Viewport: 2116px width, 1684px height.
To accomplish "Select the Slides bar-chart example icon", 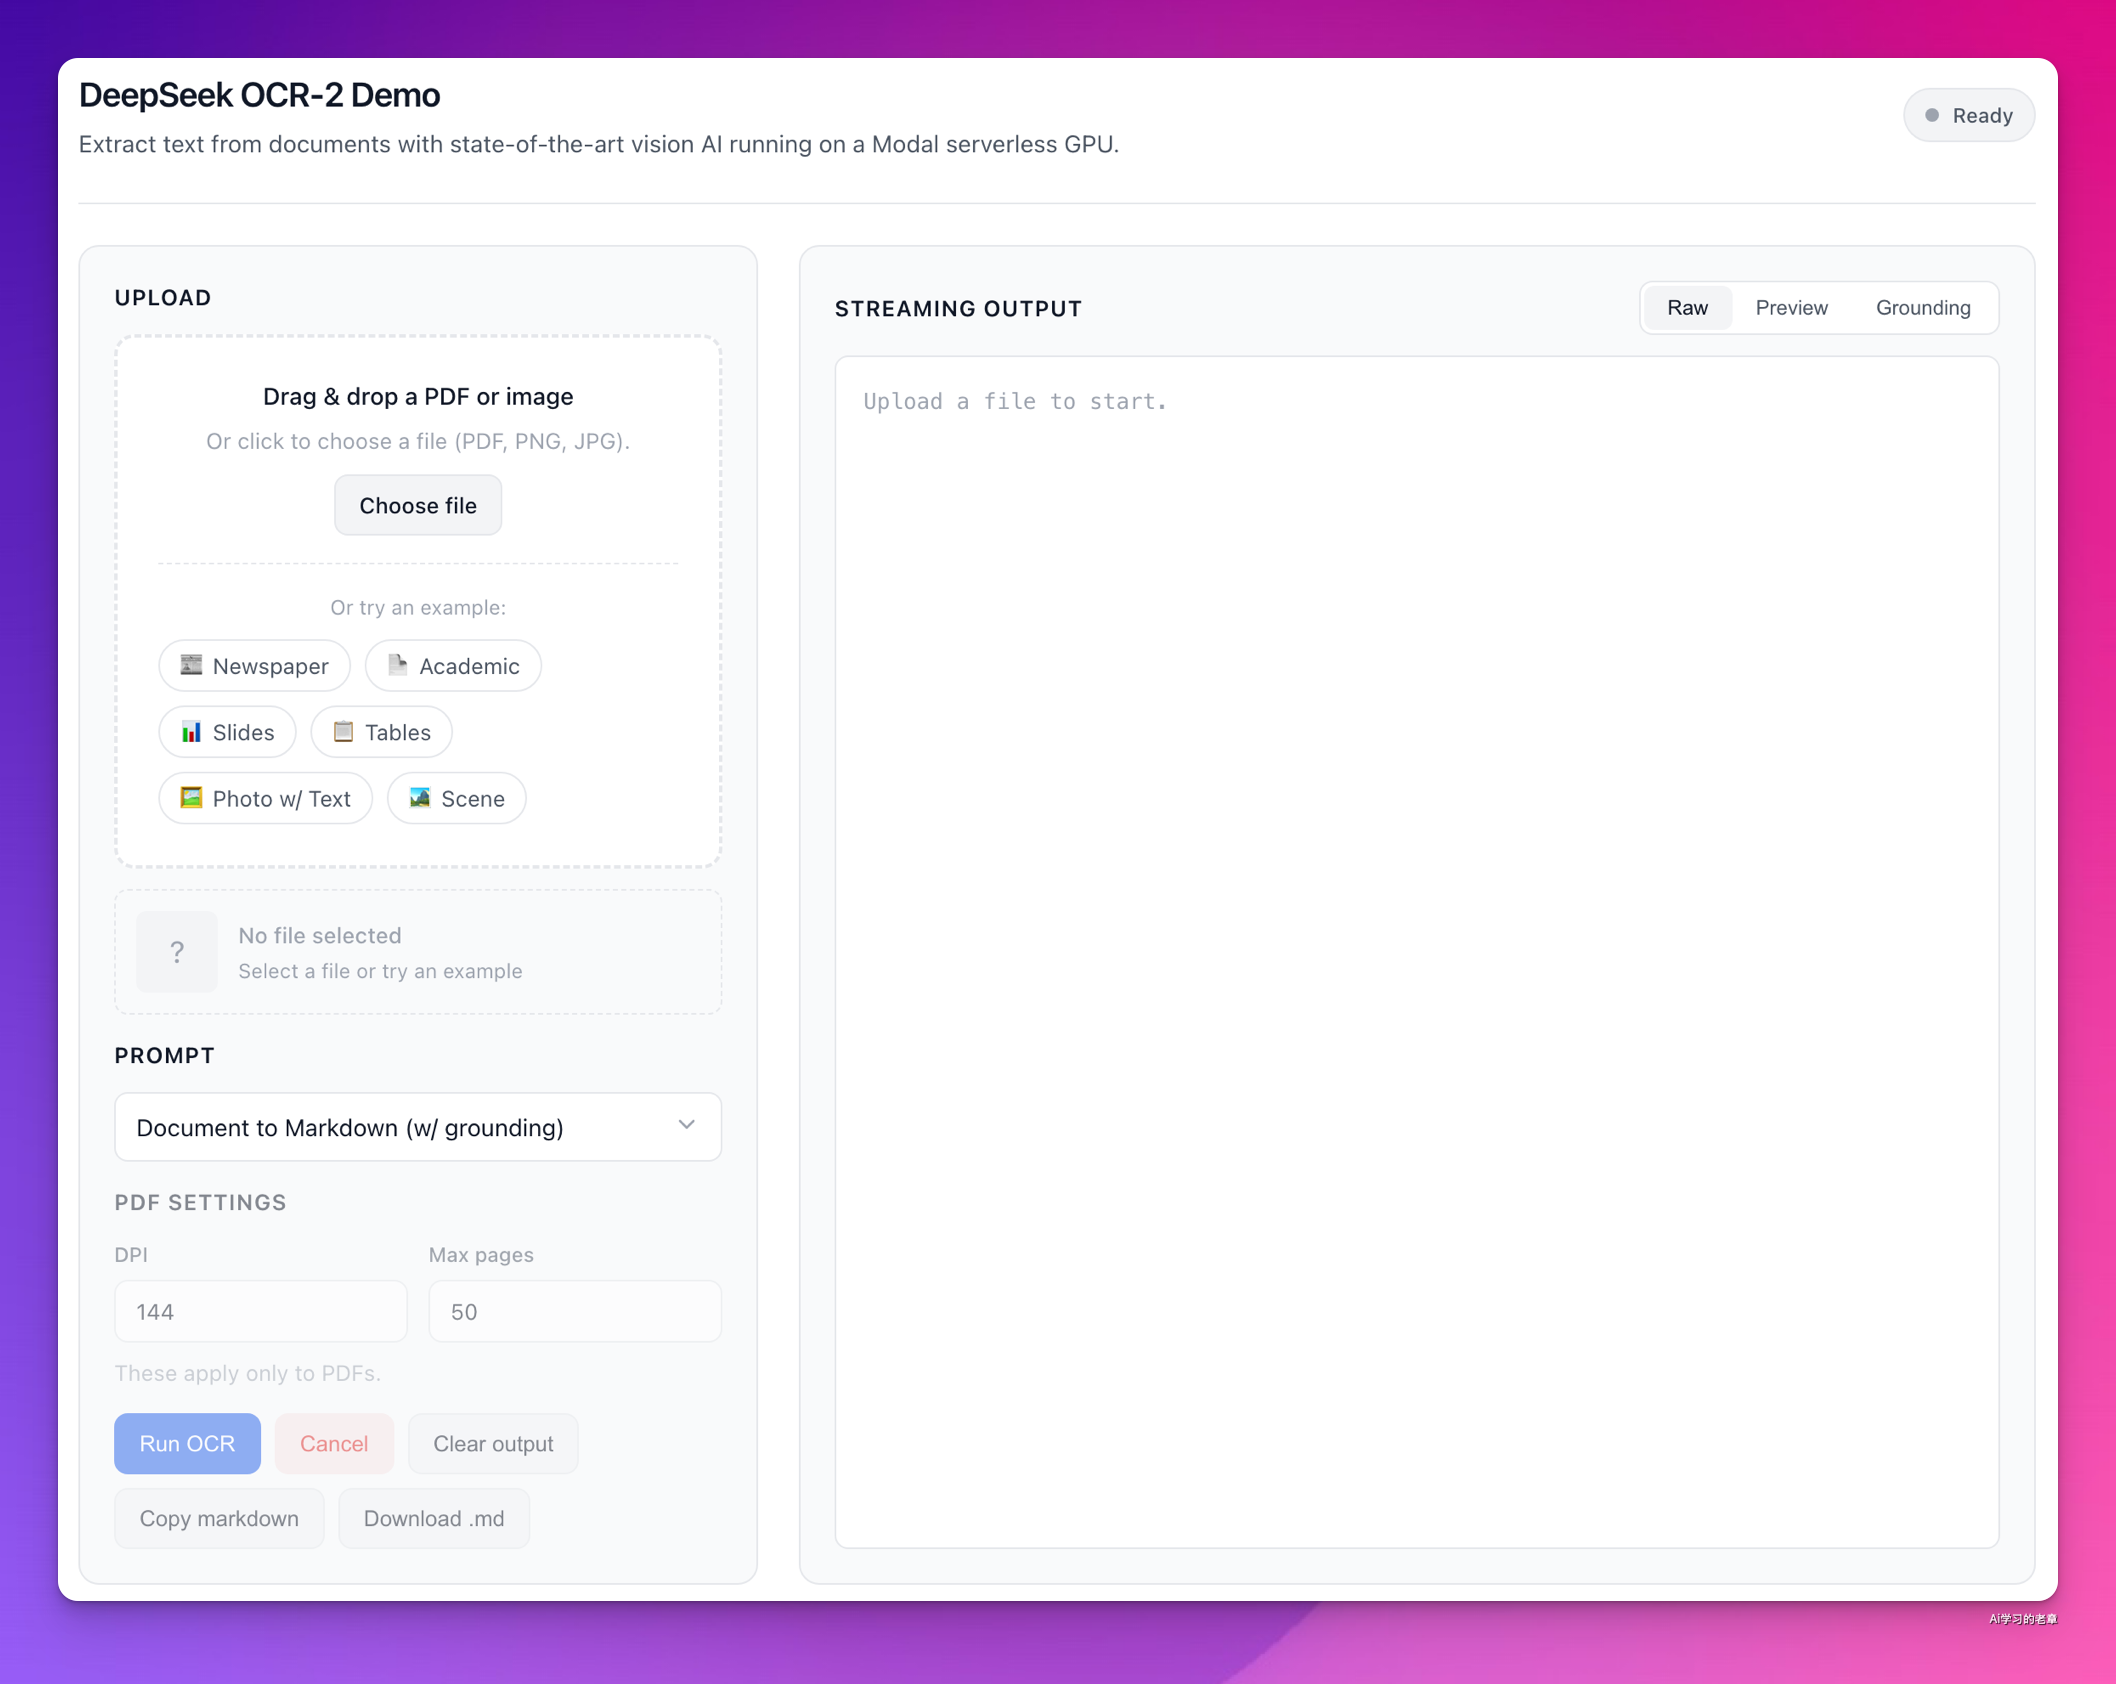I will pyautogui.click(x=191, y=732).
